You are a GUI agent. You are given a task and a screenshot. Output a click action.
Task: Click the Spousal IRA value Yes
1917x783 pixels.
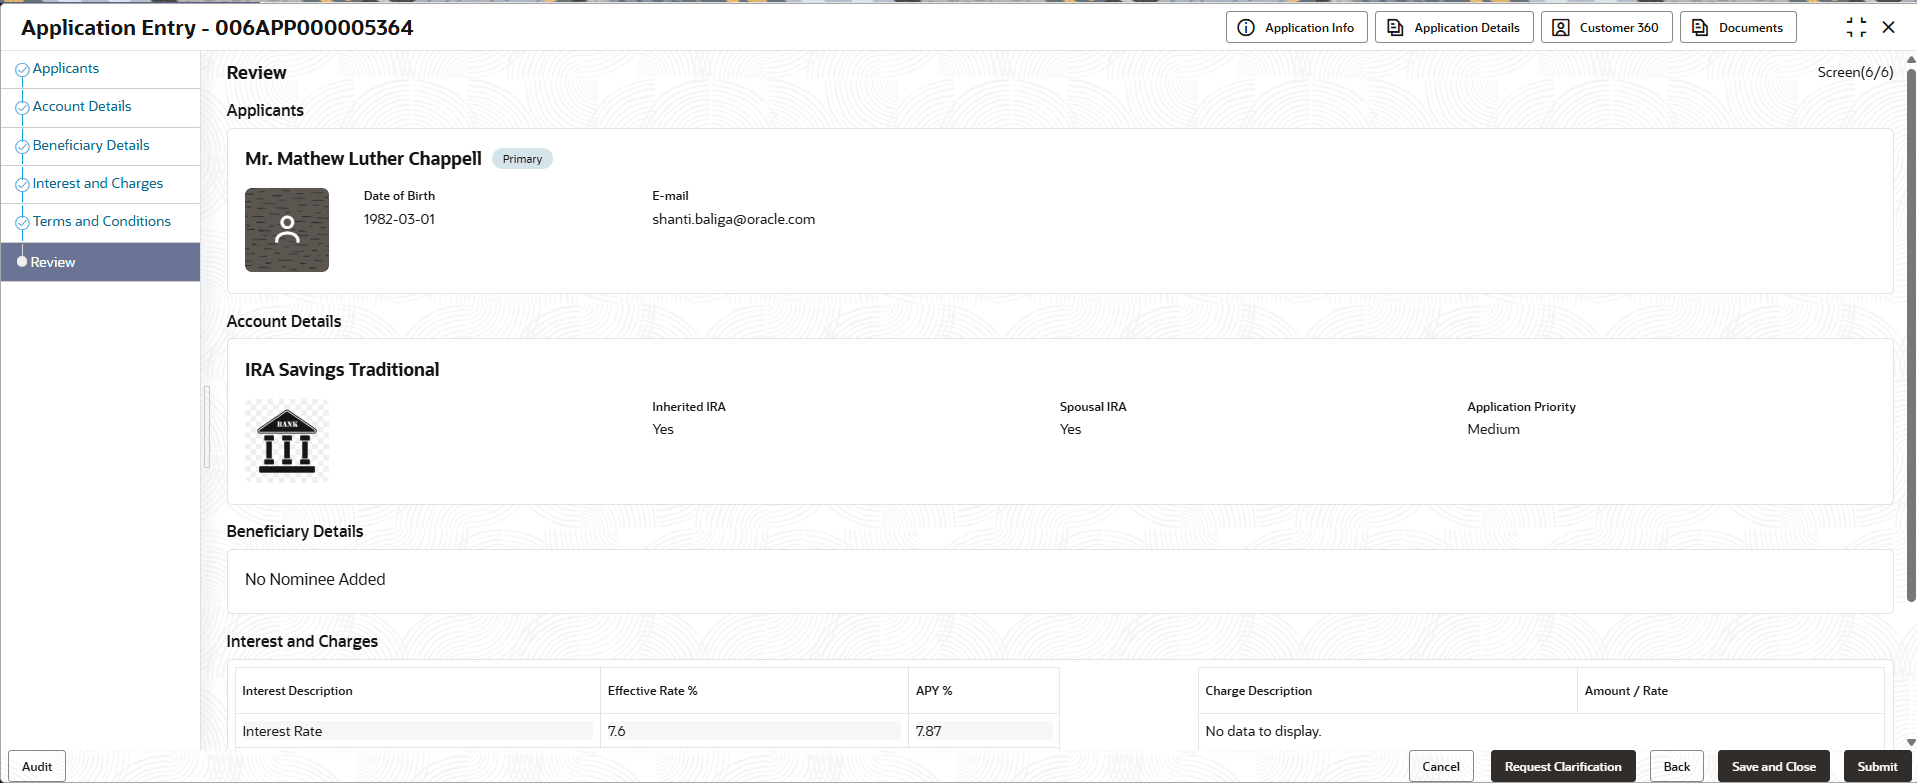(1070, 429)
